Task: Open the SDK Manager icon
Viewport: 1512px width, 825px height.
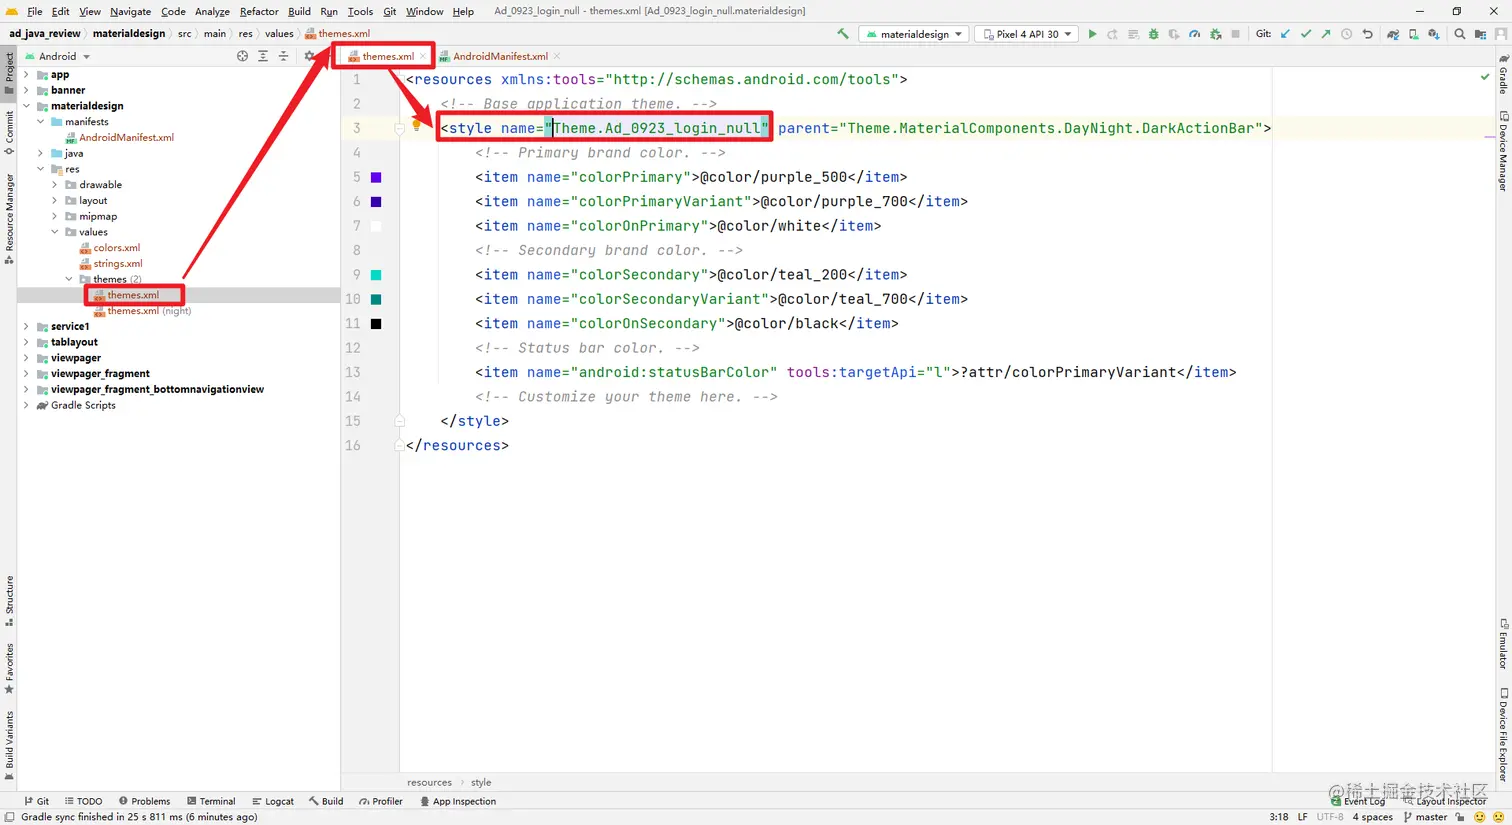Action: click(x=1434, y=34)
